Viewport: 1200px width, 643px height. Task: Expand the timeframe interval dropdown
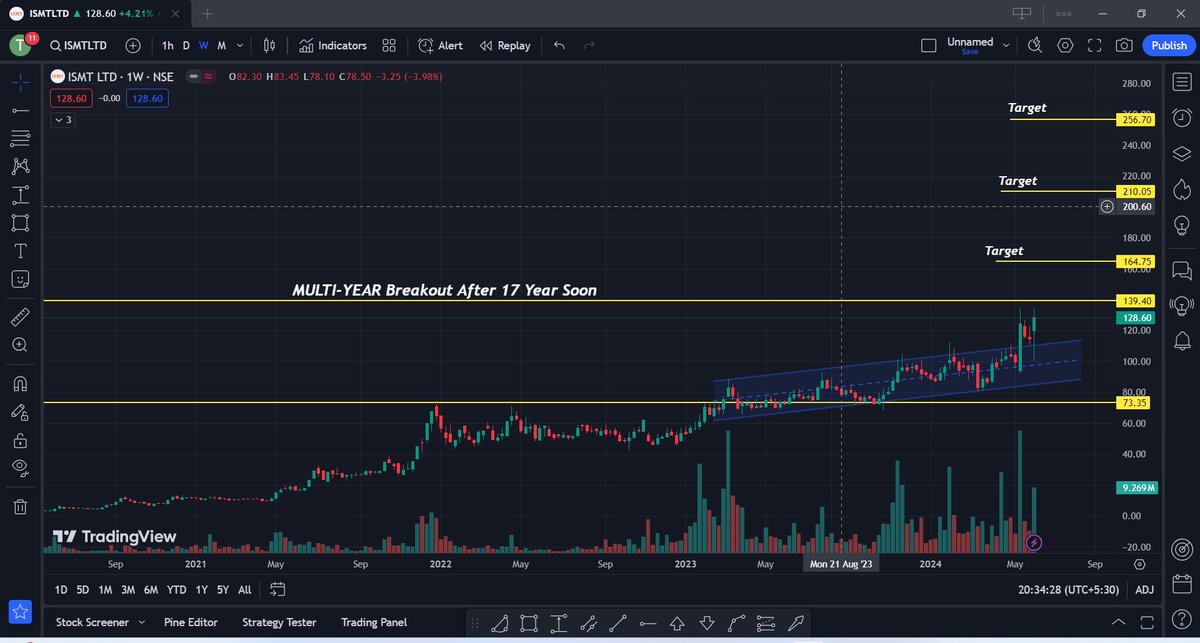coord(240,45)
